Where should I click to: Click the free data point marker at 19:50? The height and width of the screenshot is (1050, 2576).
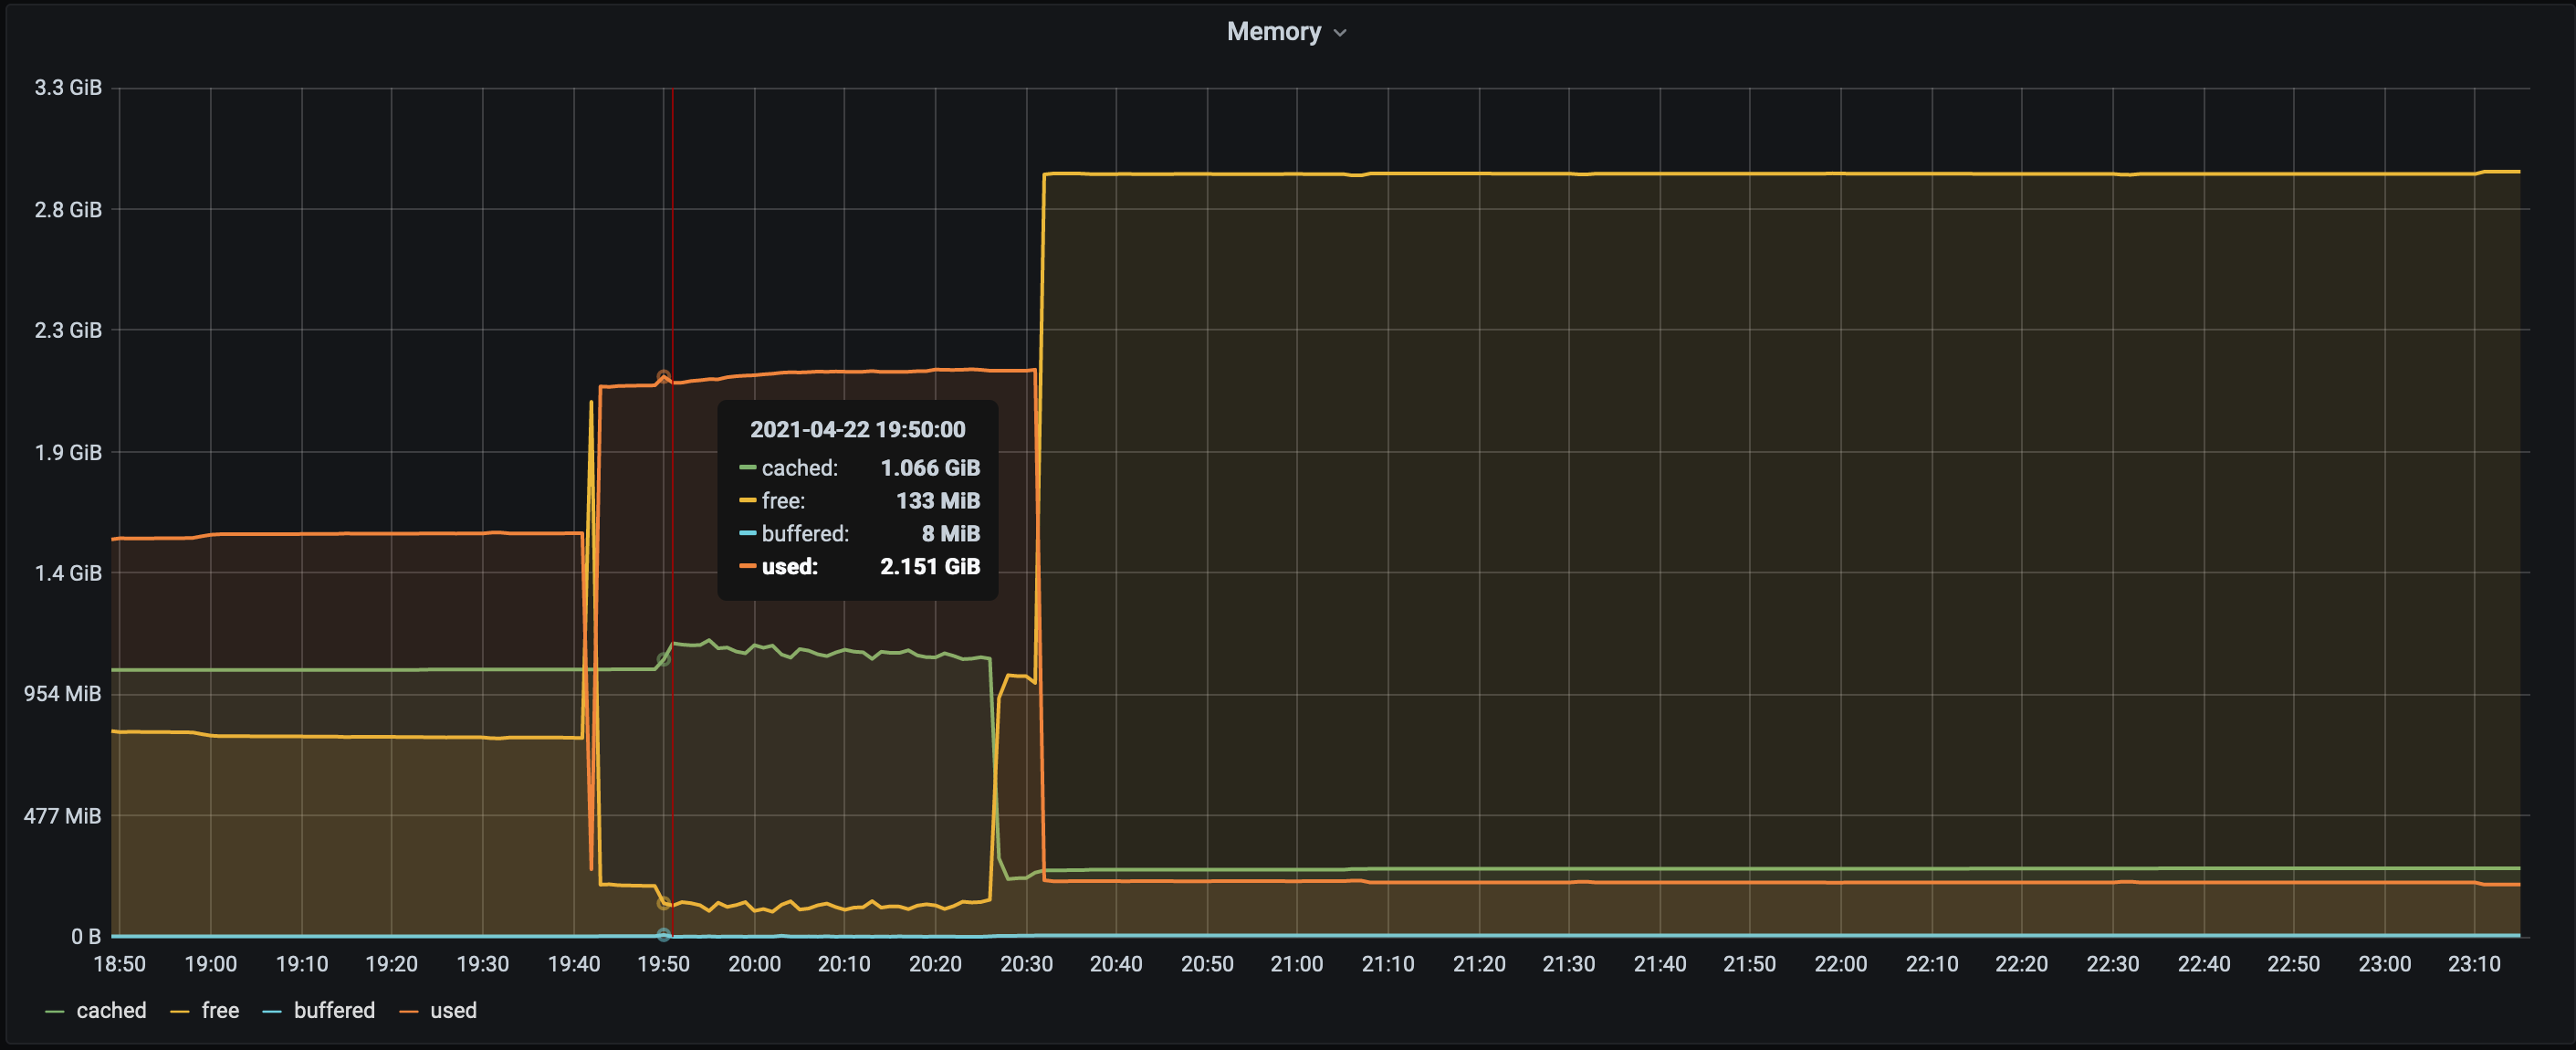point(663,903)
